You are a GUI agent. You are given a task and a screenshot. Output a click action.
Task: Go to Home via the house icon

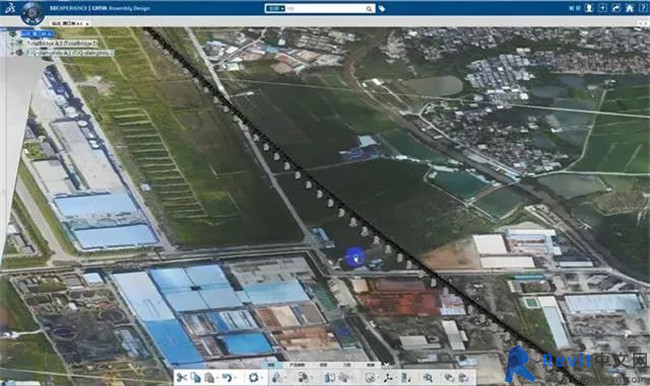pos(629,8)
